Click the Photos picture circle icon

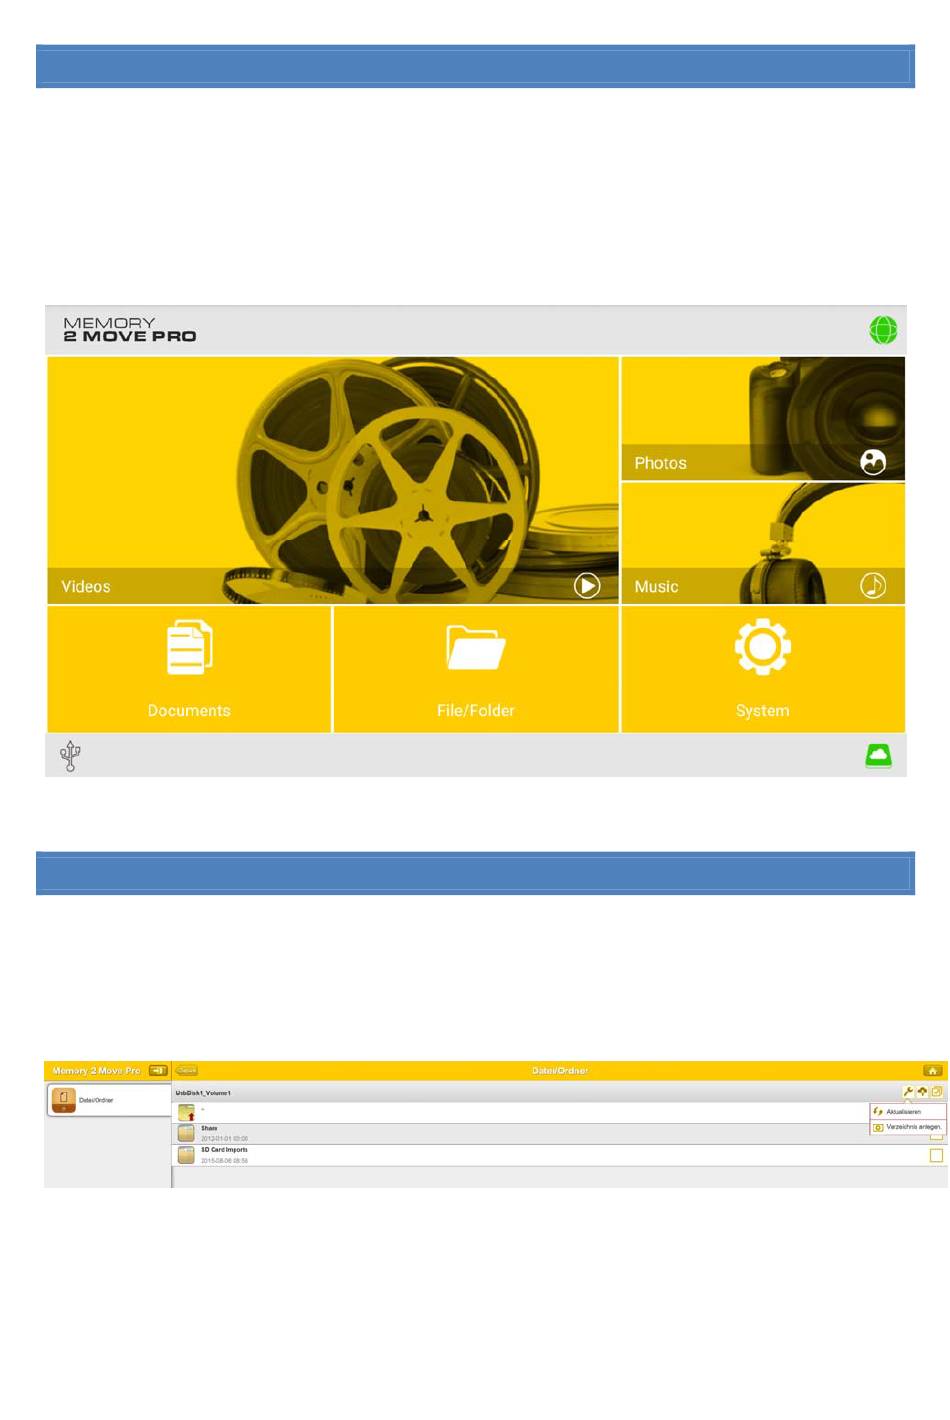873,462
